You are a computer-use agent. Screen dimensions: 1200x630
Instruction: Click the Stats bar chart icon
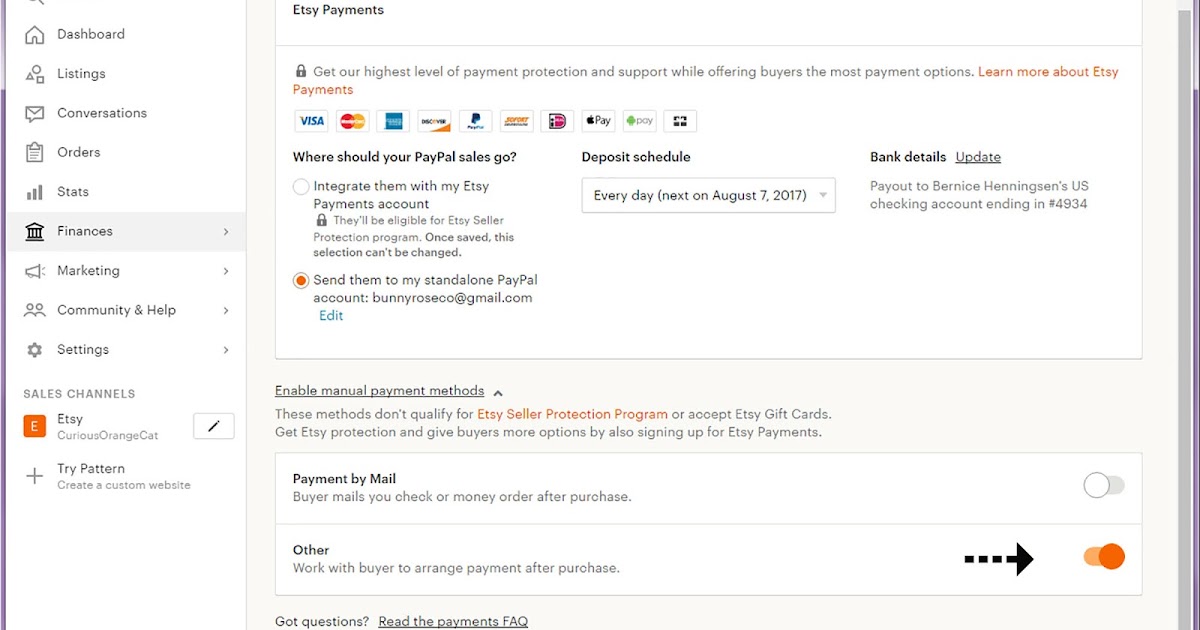35,192
